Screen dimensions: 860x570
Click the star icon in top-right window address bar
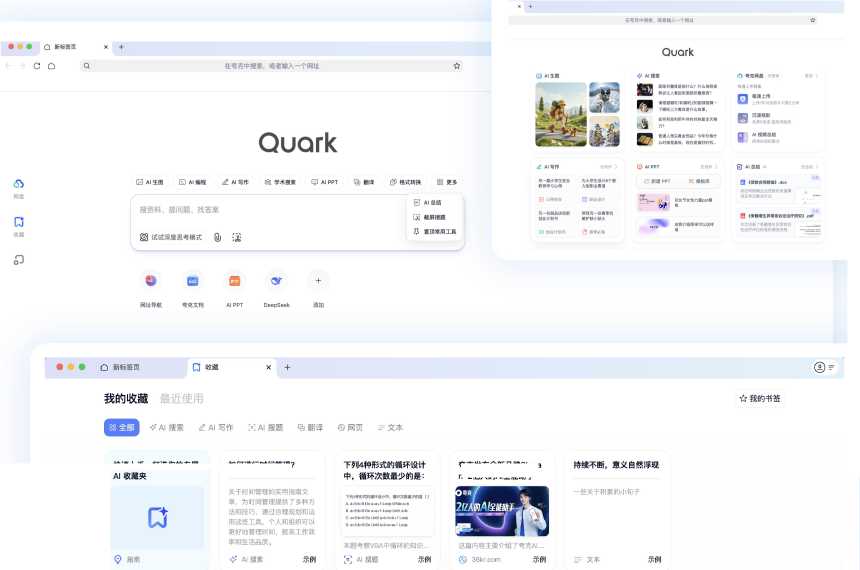pos(813,20)
